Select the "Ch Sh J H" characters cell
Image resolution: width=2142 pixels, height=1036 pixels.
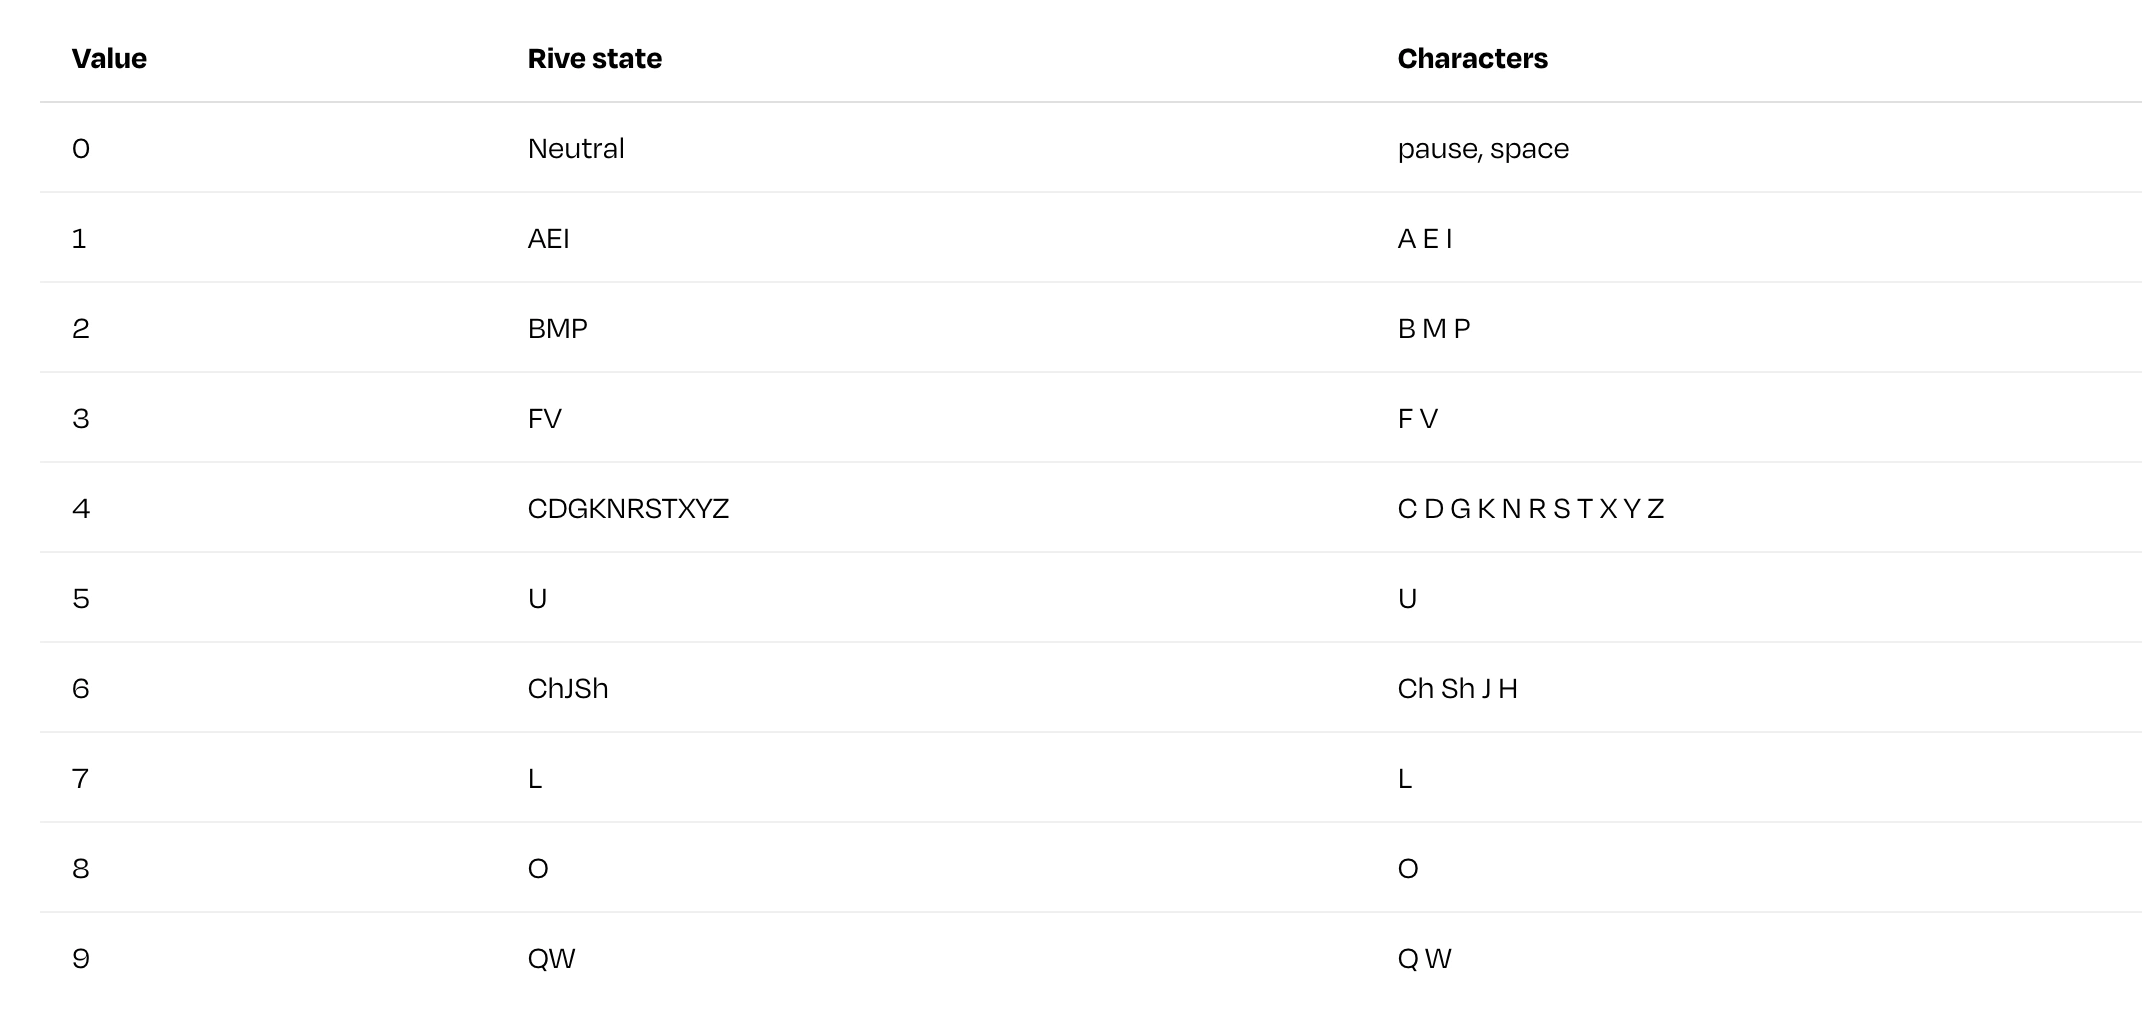pos(1457,689)
